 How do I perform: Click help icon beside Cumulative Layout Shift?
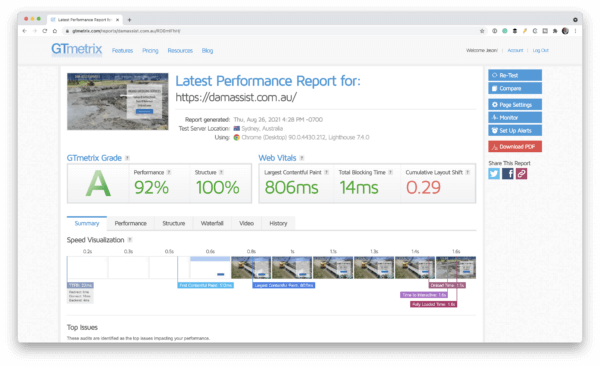tap(468, 173)
